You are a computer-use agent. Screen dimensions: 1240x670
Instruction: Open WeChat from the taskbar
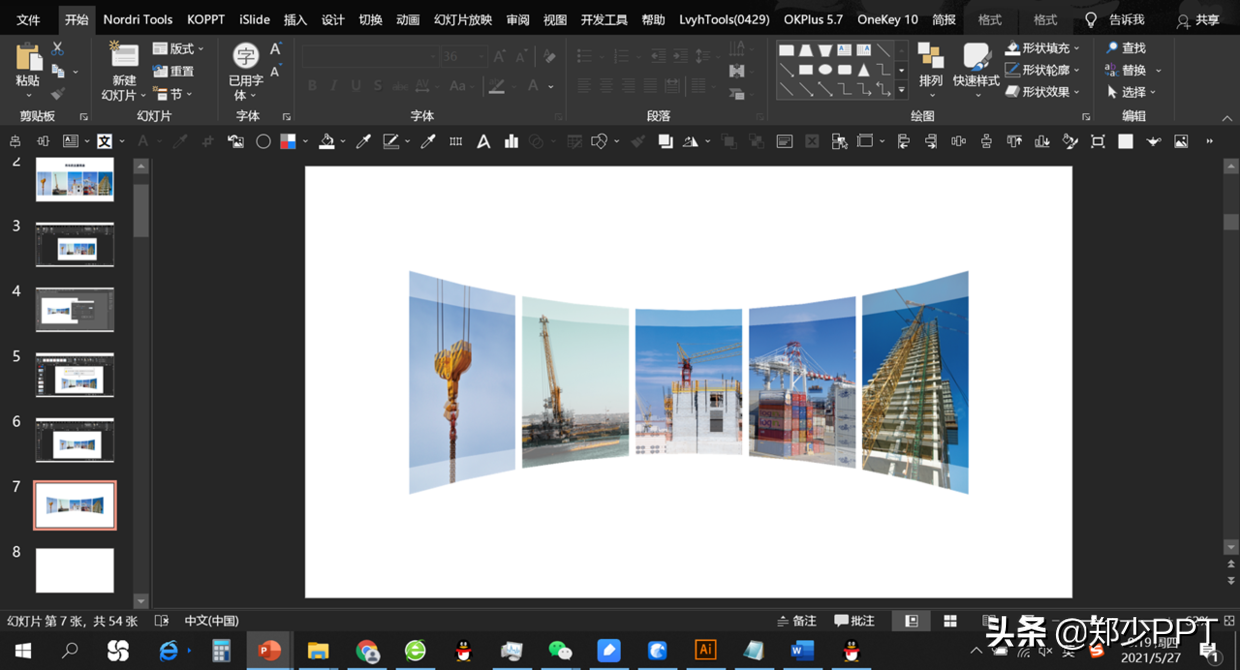coord(560,651)
